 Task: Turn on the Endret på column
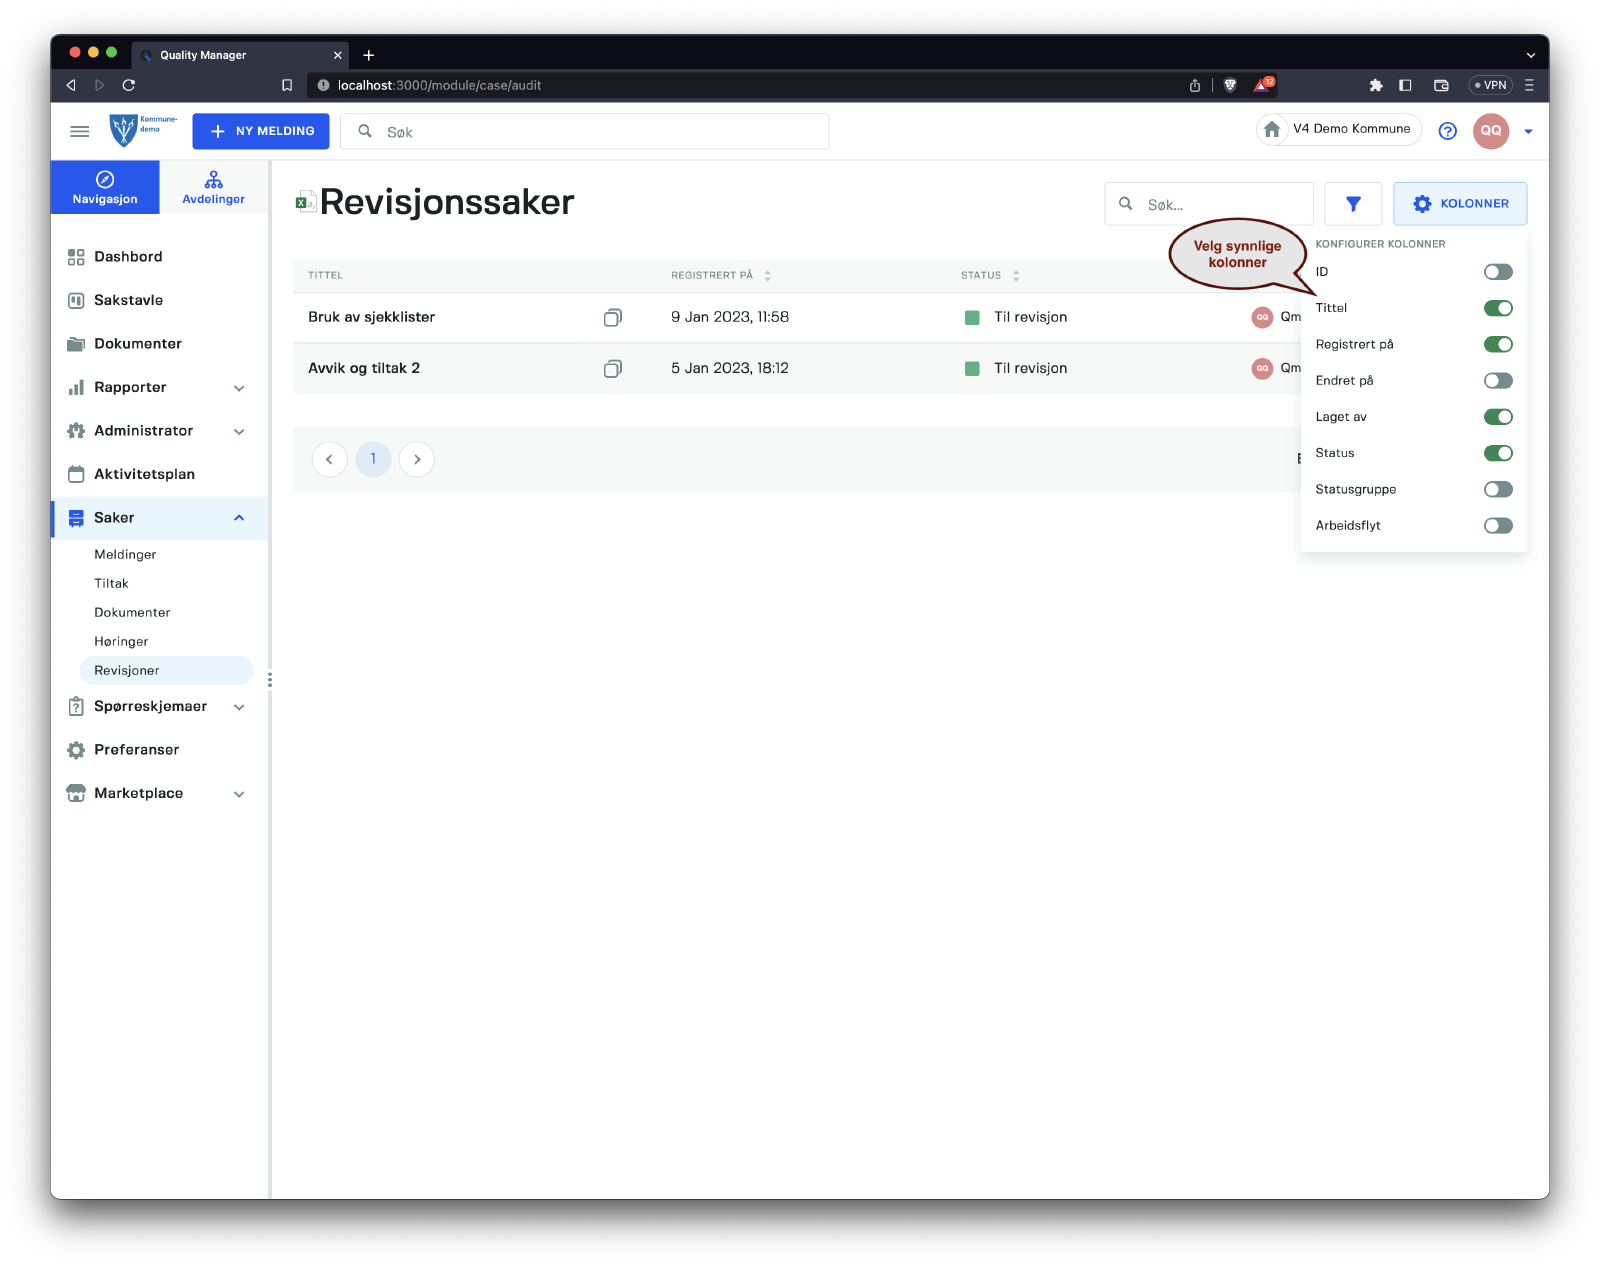point(1497,381)
